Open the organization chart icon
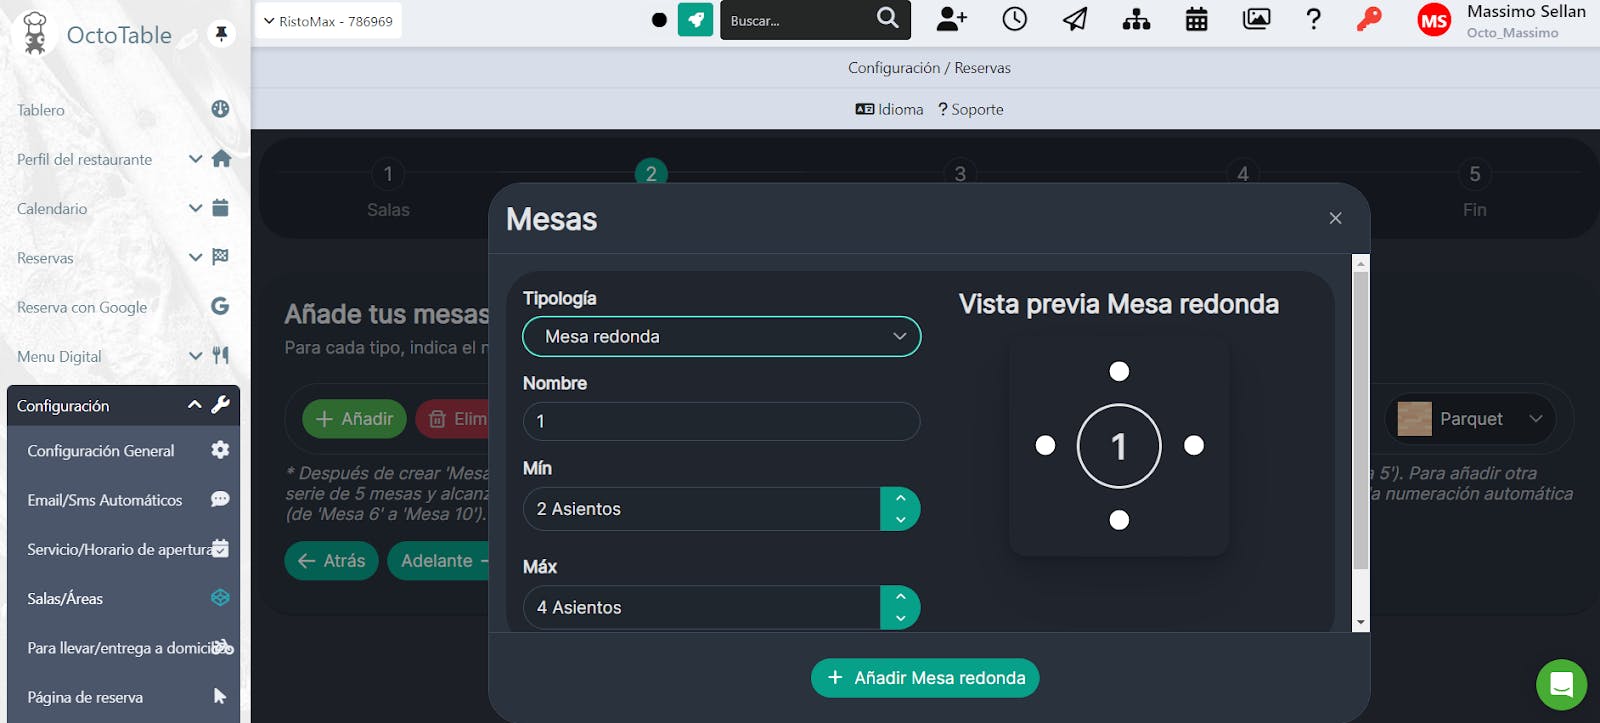 1136,19
